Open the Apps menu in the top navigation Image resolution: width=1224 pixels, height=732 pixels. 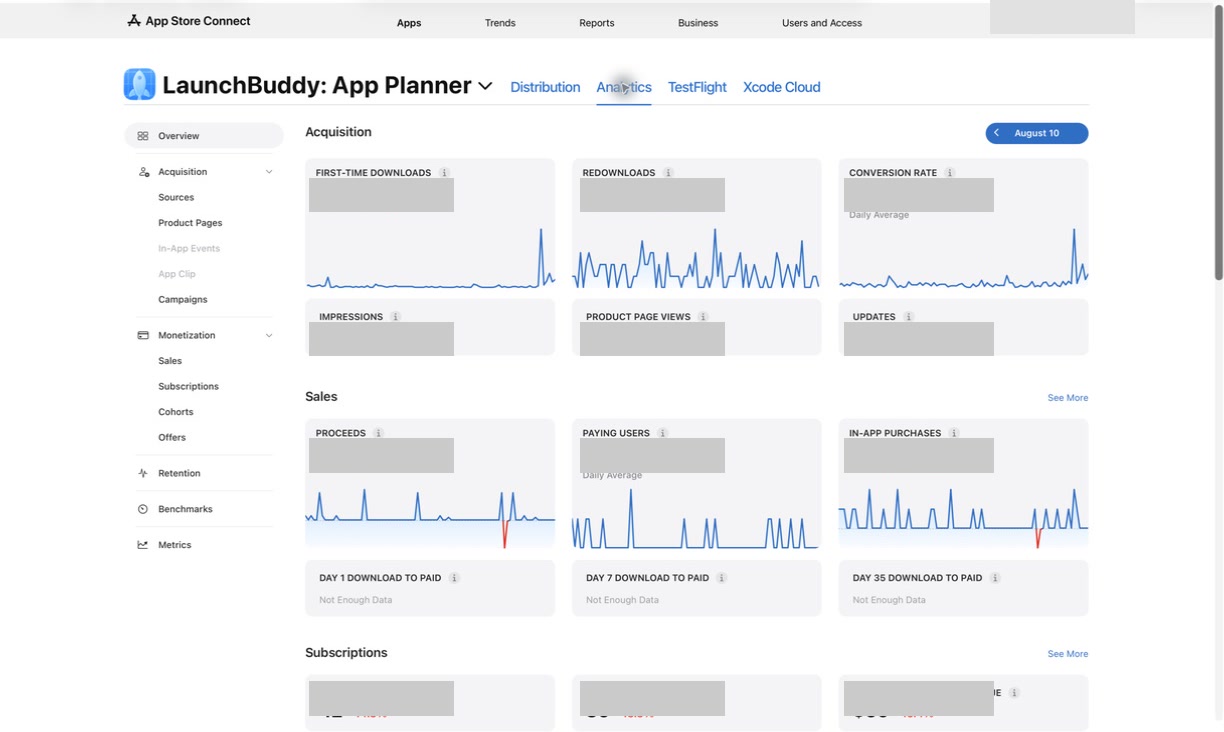click(x=409, y=23)
